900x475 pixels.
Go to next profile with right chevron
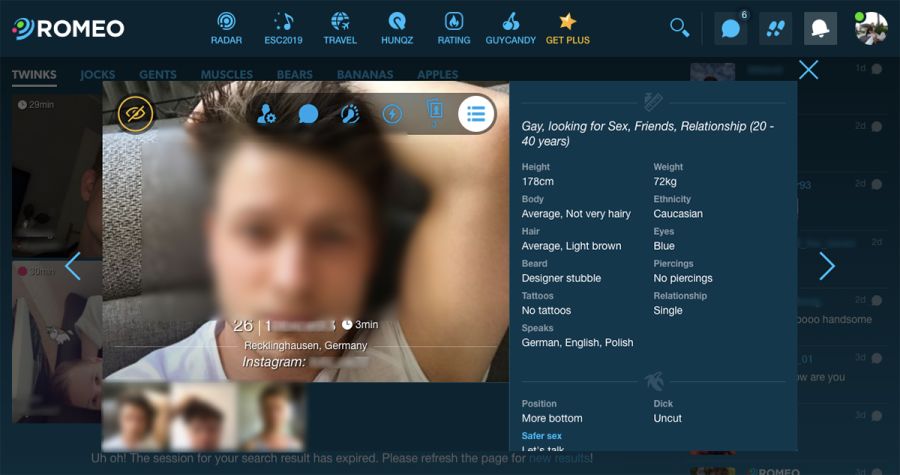(x=827, y=266)
